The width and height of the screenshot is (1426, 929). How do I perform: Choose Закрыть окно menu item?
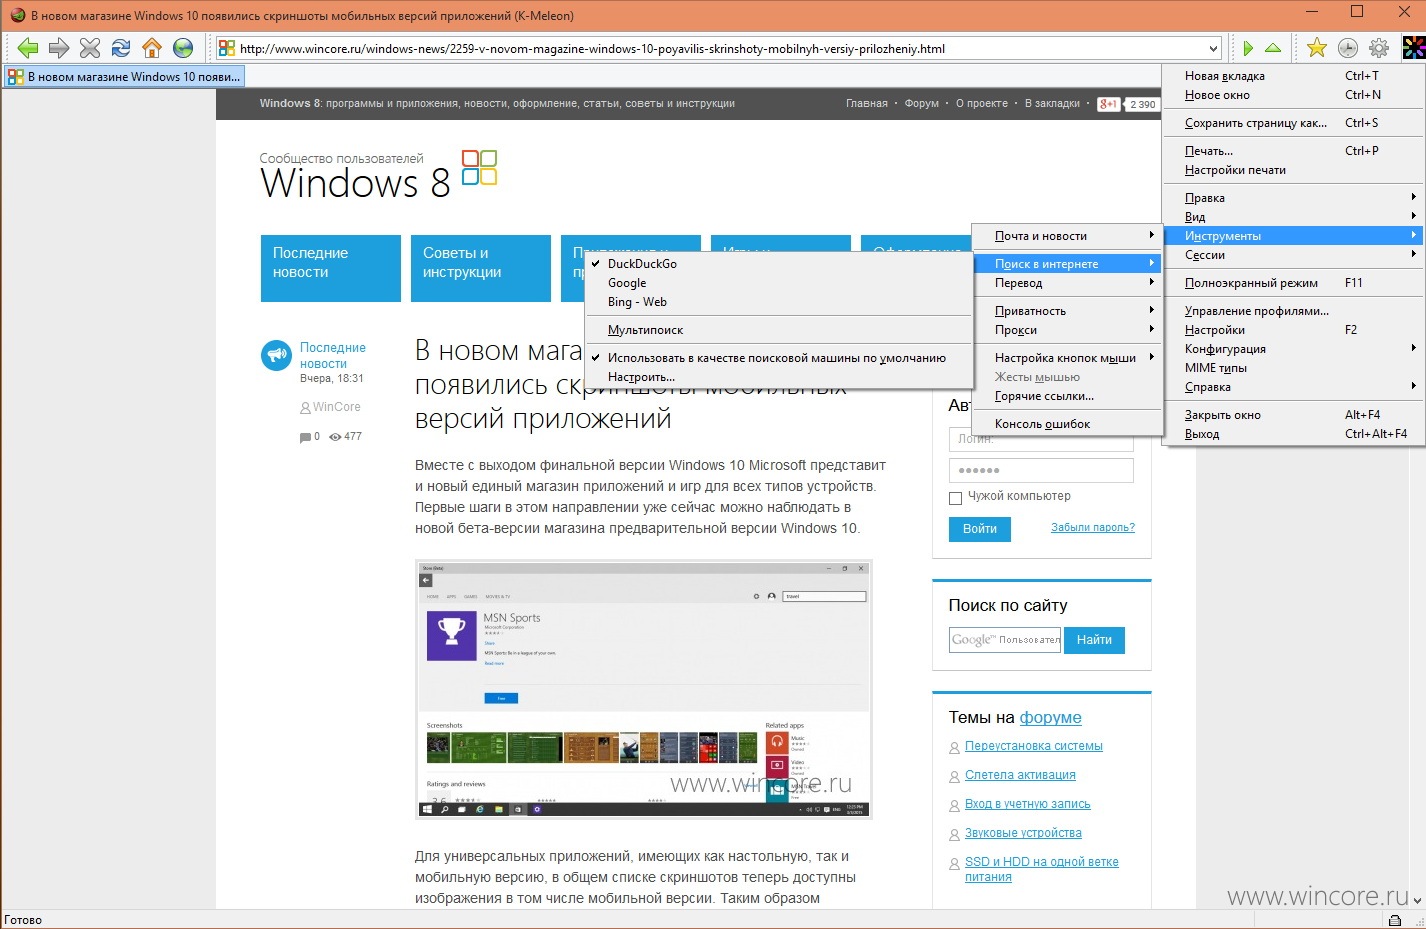tap(1294, 415)
